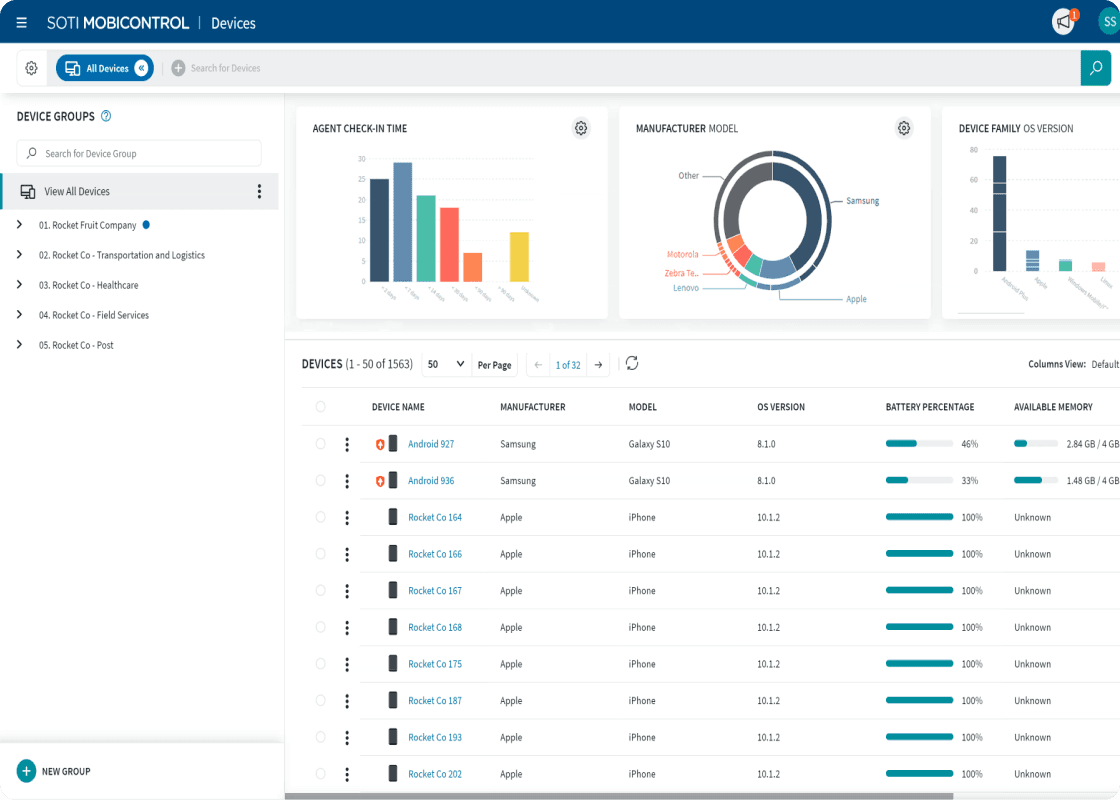Viewport: 1120px width, 800px height.
Task: Sort by OS Version column header
Action: click(781, 407)
